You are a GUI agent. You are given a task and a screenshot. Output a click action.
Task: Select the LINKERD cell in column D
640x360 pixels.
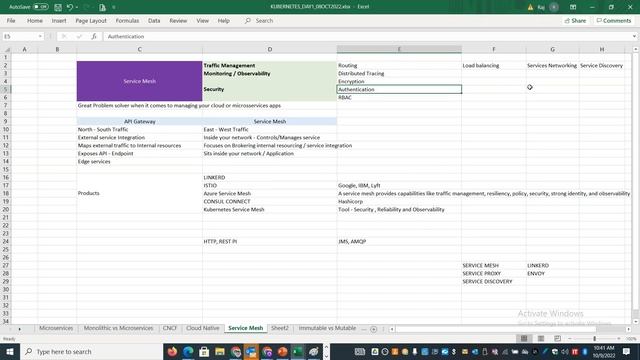[x=269, y=177]
